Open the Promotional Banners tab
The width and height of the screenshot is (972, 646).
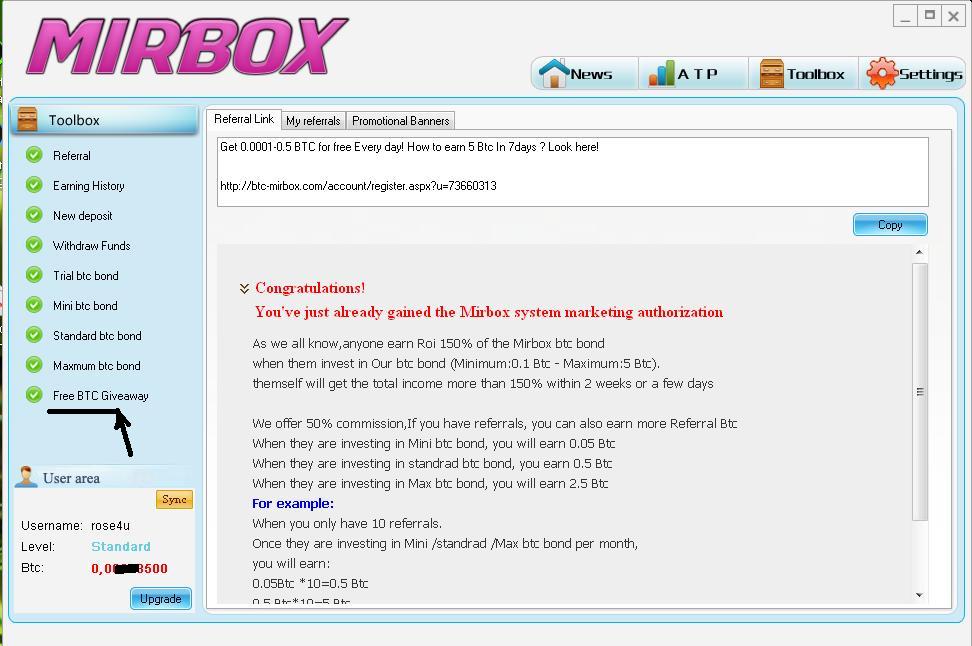tap(400, 121)
